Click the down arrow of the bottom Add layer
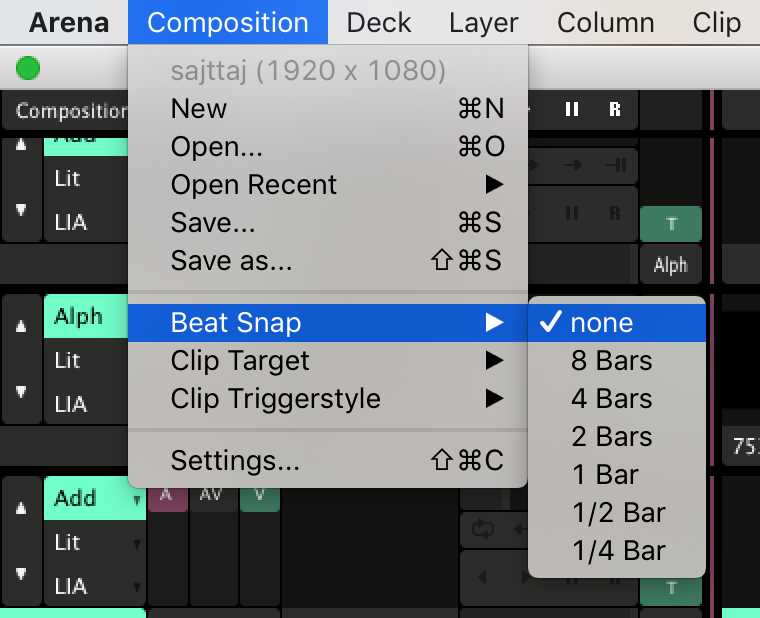 [22, 574]
